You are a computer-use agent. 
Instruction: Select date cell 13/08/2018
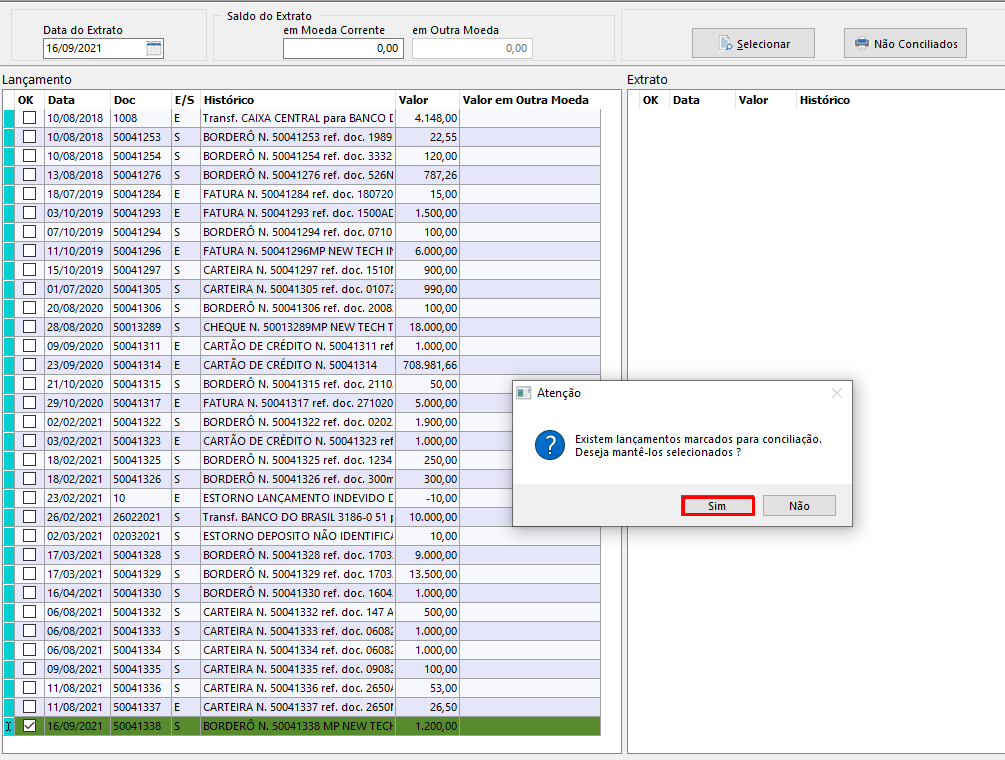pyautogui.click(x=78, y=175)
